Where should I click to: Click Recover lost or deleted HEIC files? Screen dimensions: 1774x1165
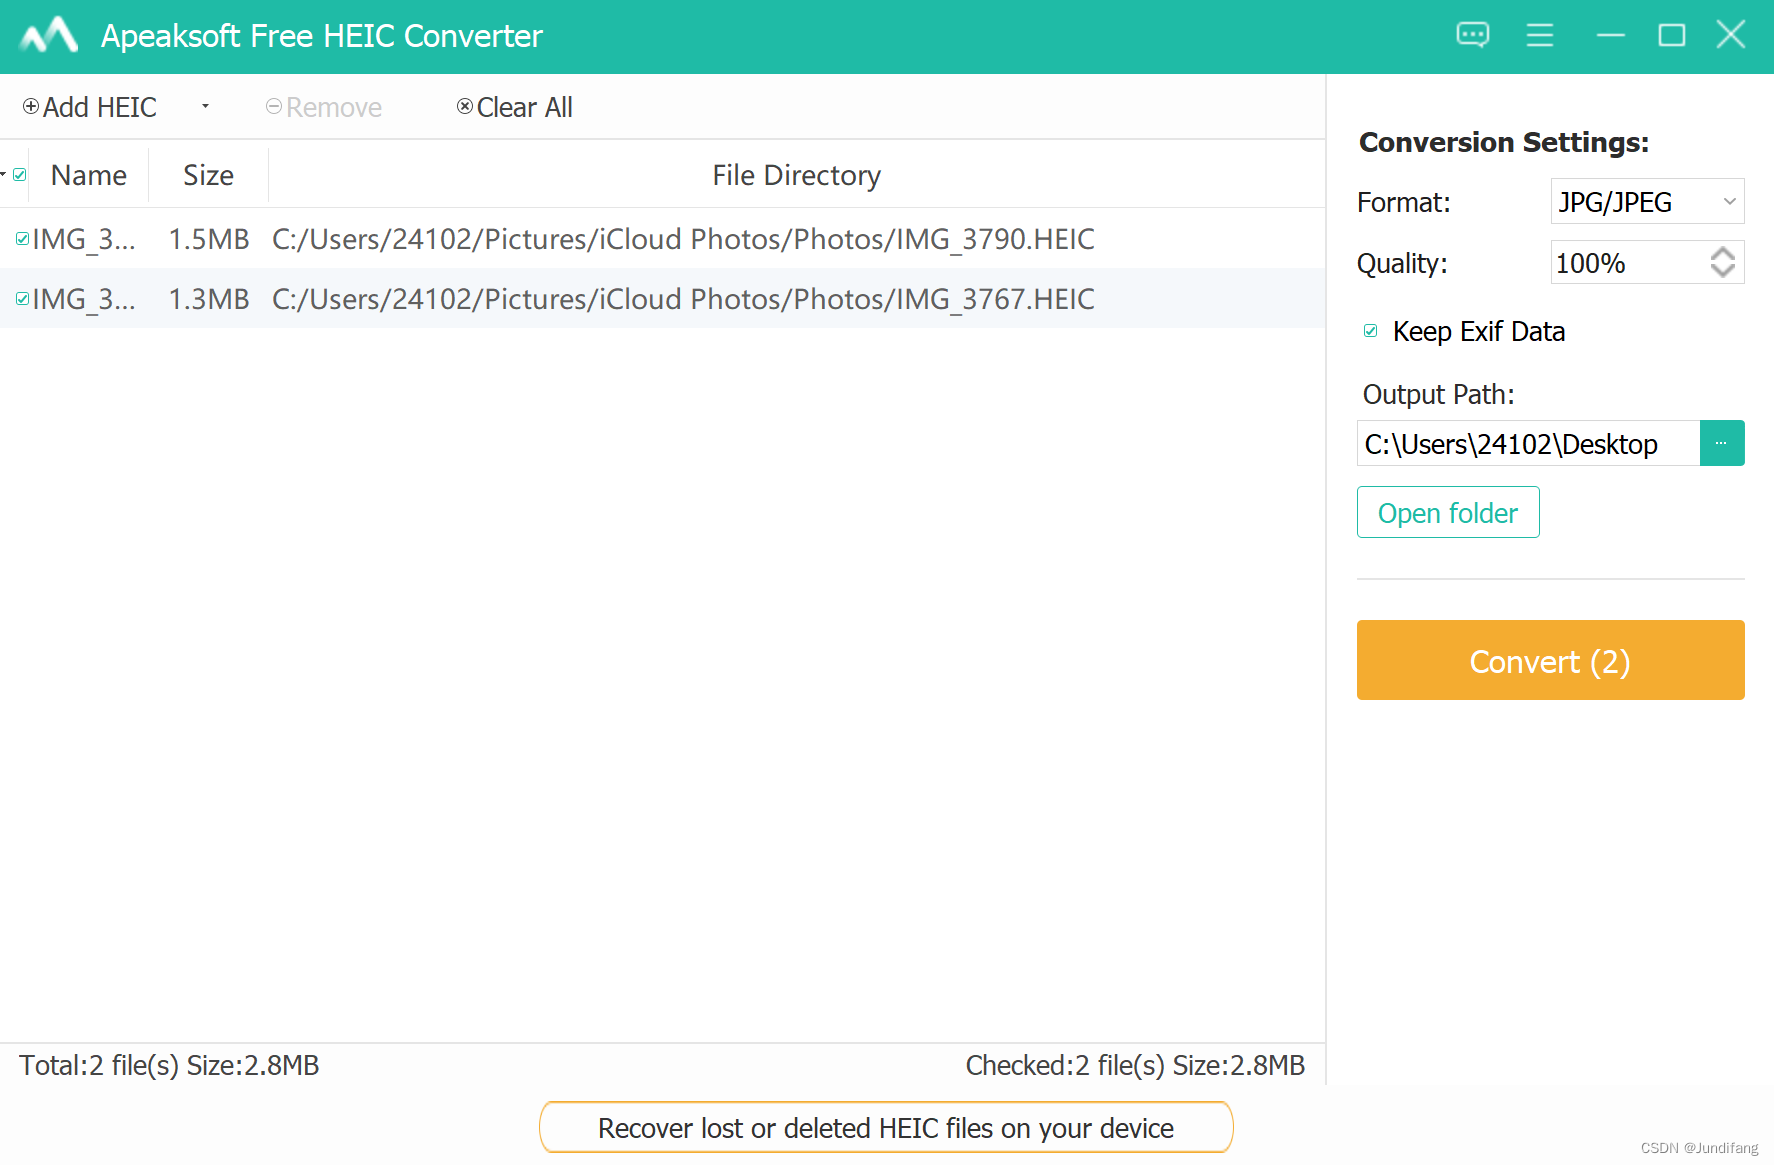pyautogui.click(x=886, y=1128)
